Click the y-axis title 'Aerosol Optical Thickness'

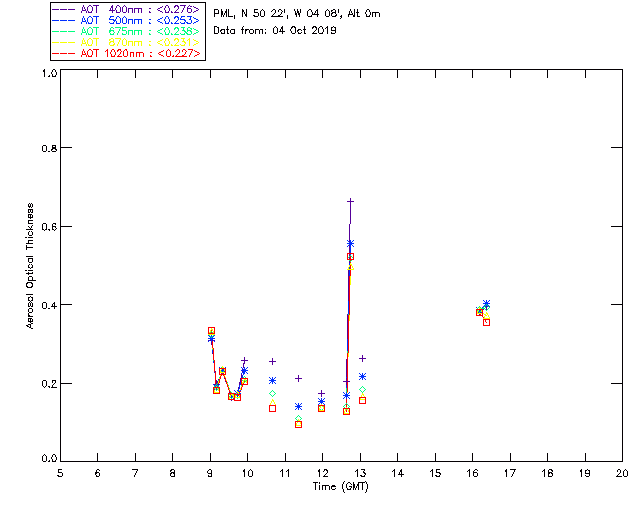click(30, 266)
